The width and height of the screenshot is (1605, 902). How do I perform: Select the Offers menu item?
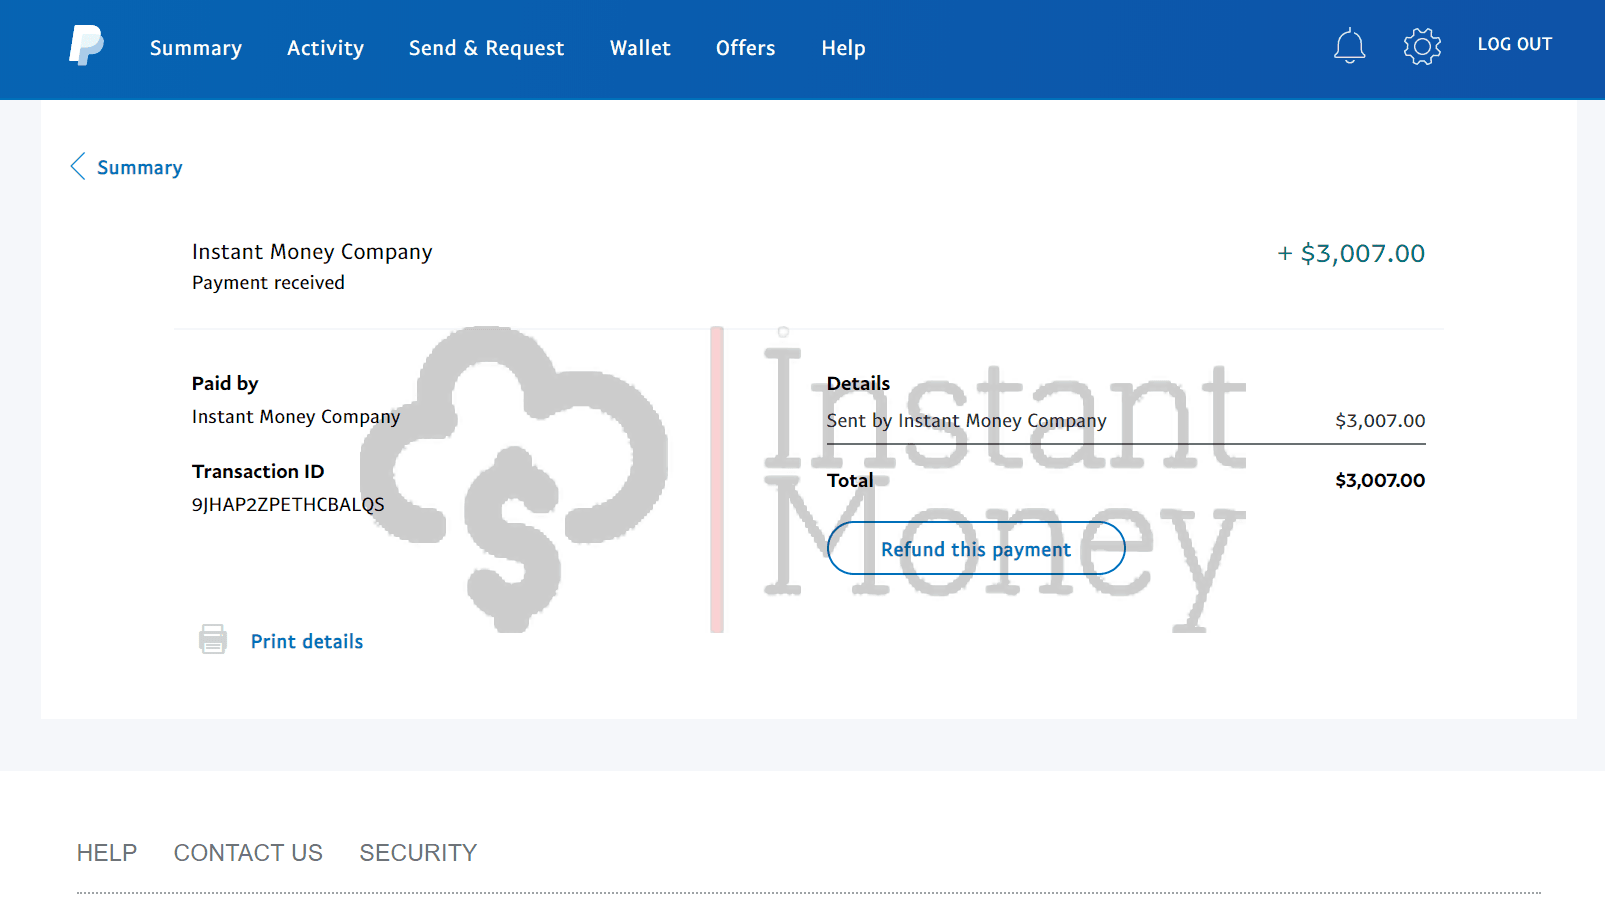745,48
